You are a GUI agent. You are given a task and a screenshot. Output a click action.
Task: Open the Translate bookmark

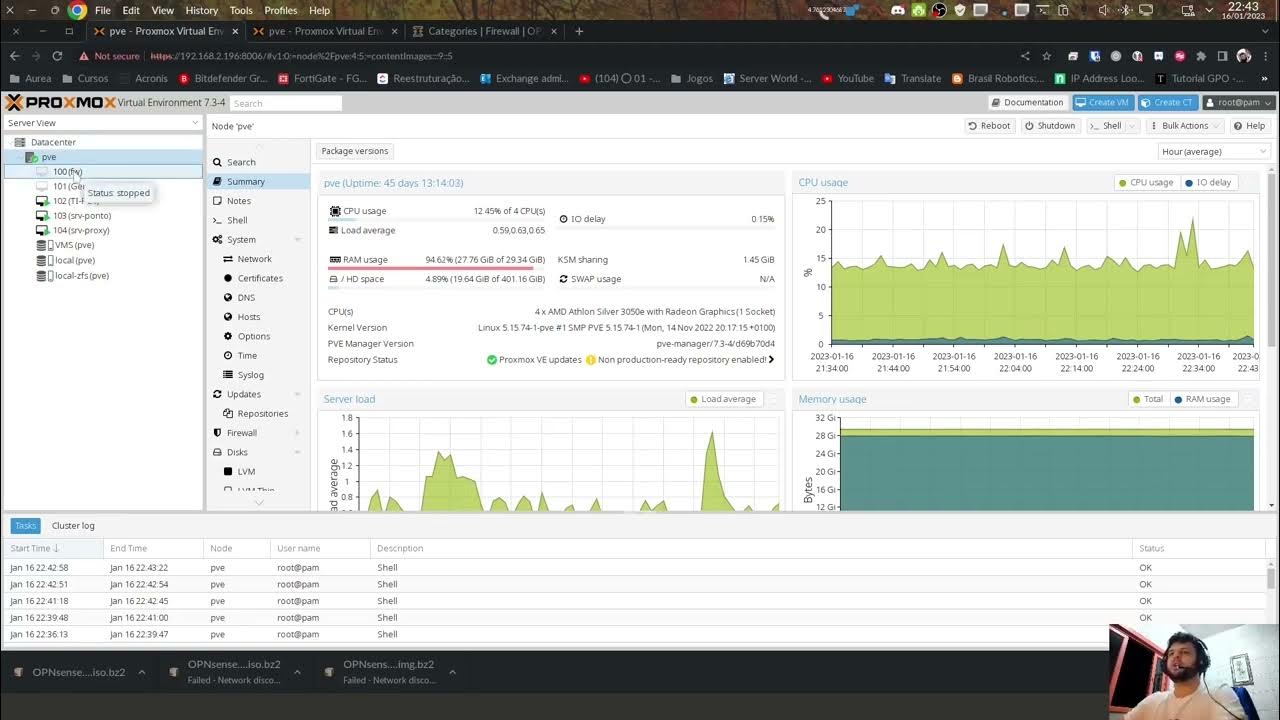912,78
